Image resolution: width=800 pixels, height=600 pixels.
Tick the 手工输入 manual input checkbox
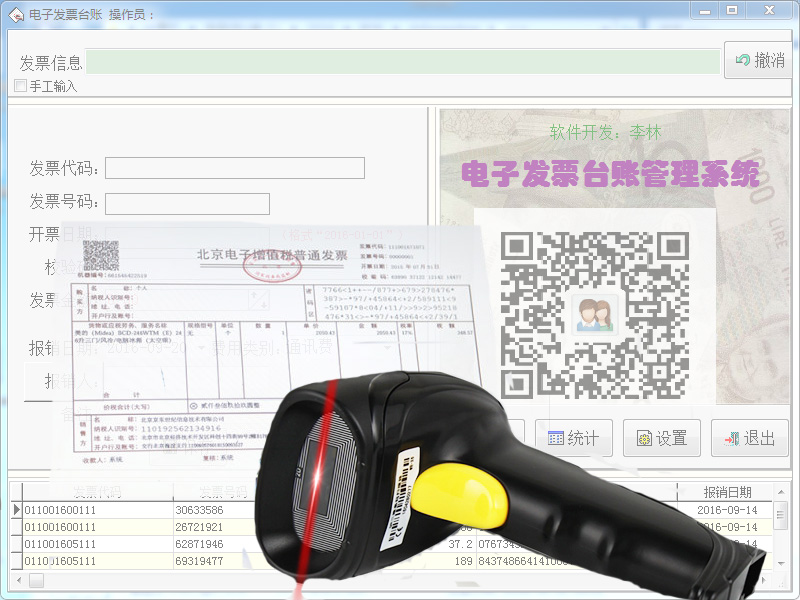[20, 86]
